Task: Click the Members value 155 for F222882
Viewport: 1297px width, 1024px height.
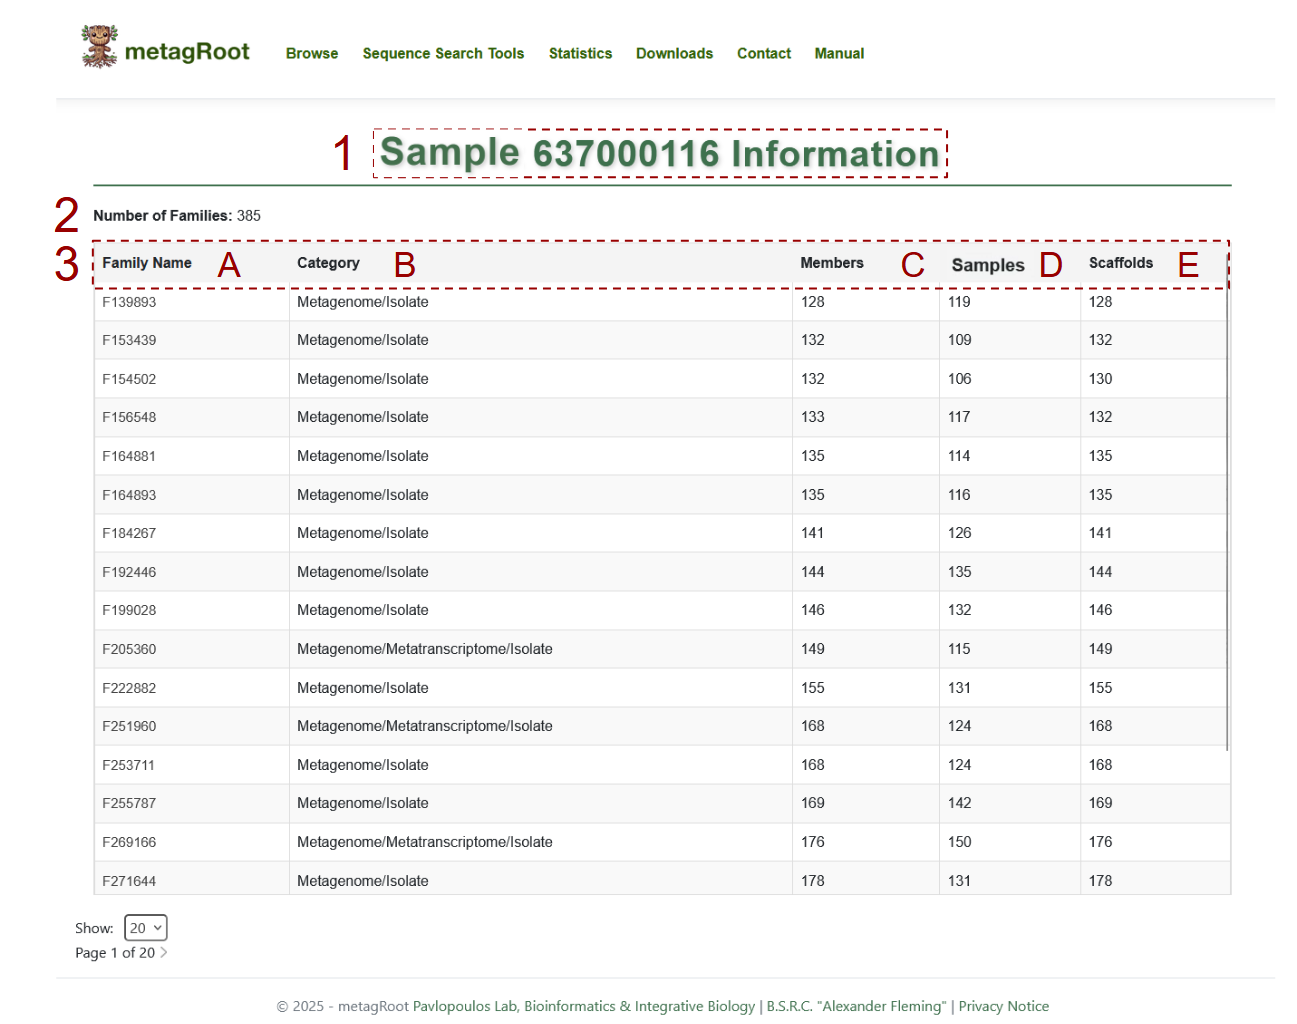Action: (813, 688)
